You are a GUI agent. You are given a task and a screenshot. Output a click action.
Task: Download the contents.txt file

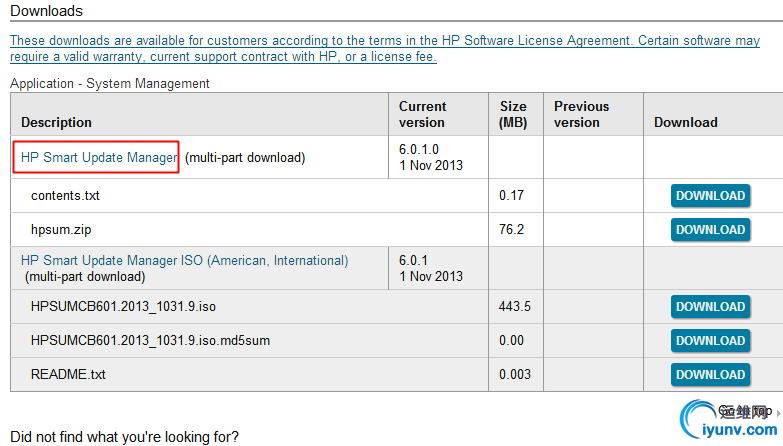710,195
